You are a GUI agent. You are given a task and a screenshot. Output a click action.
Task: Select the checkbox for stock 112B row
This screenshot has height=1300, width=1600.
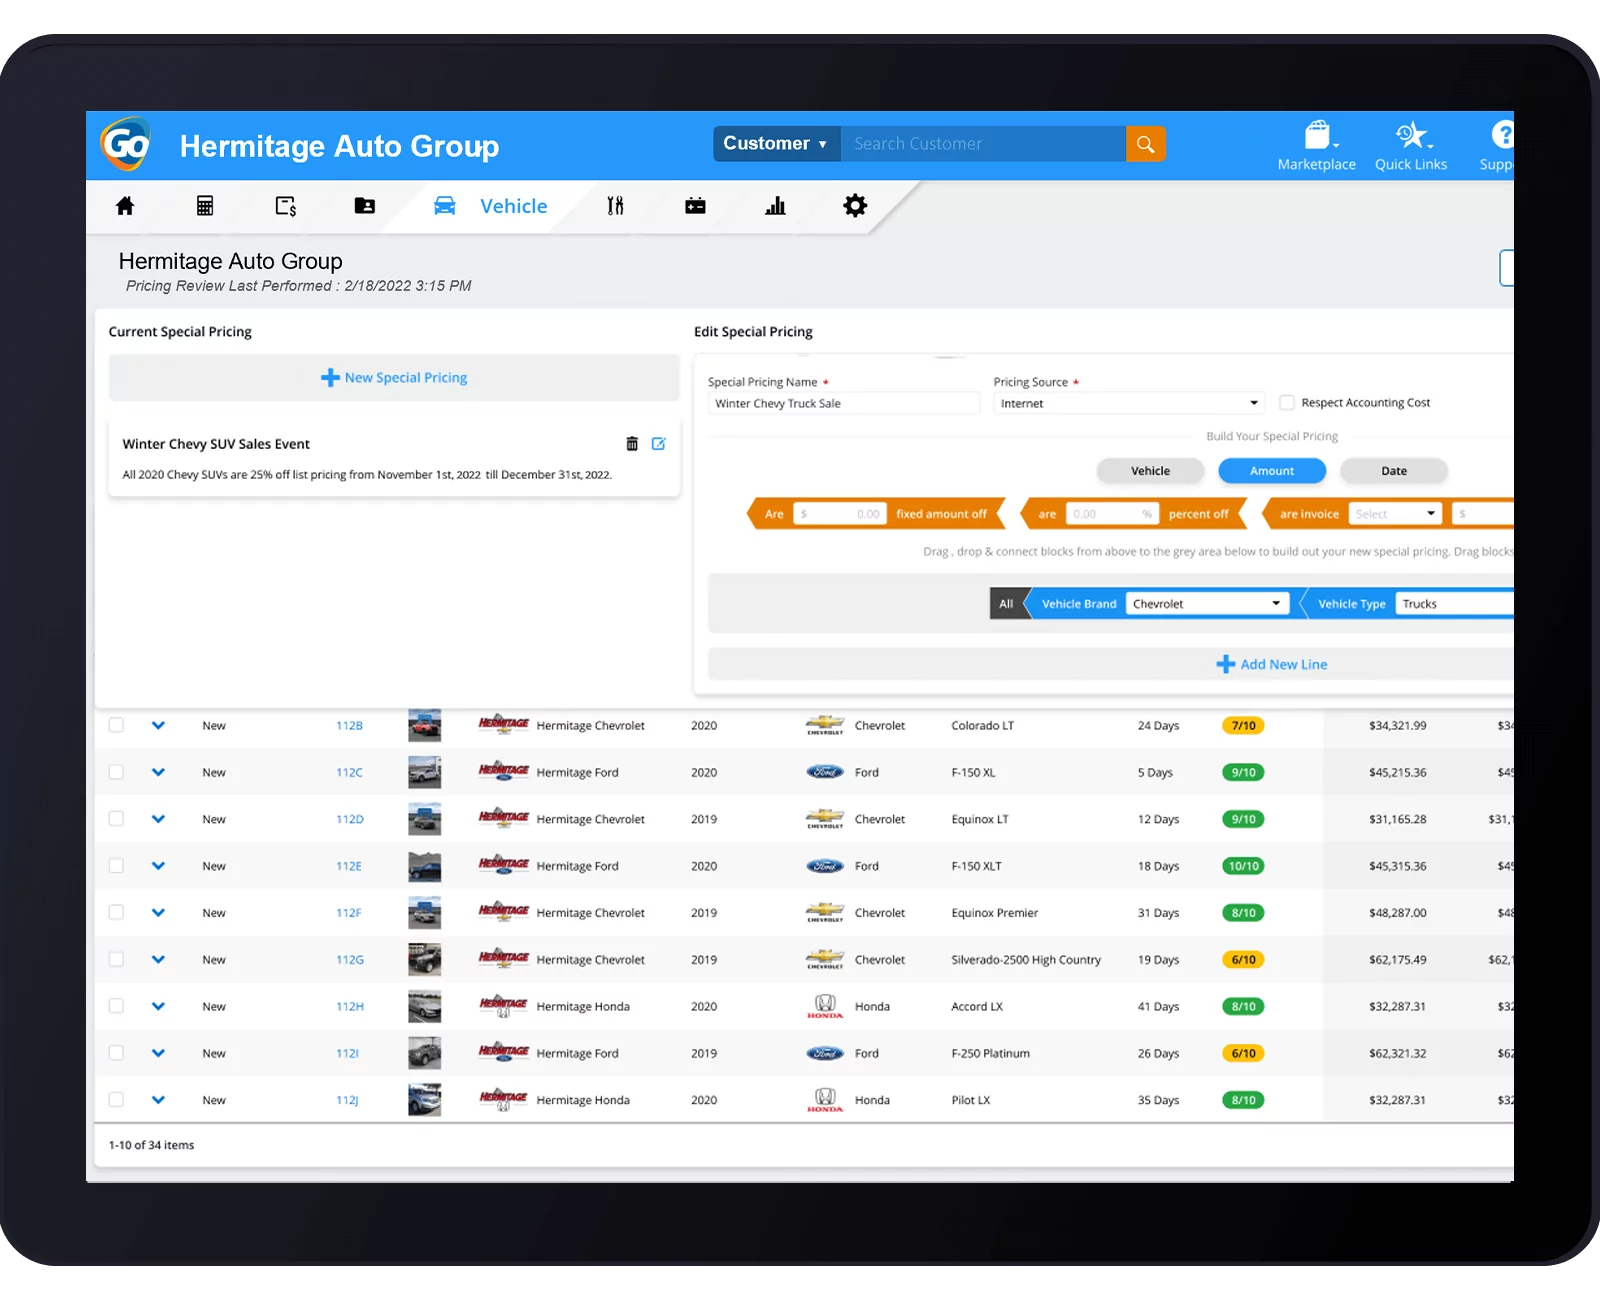click(117, 725)
